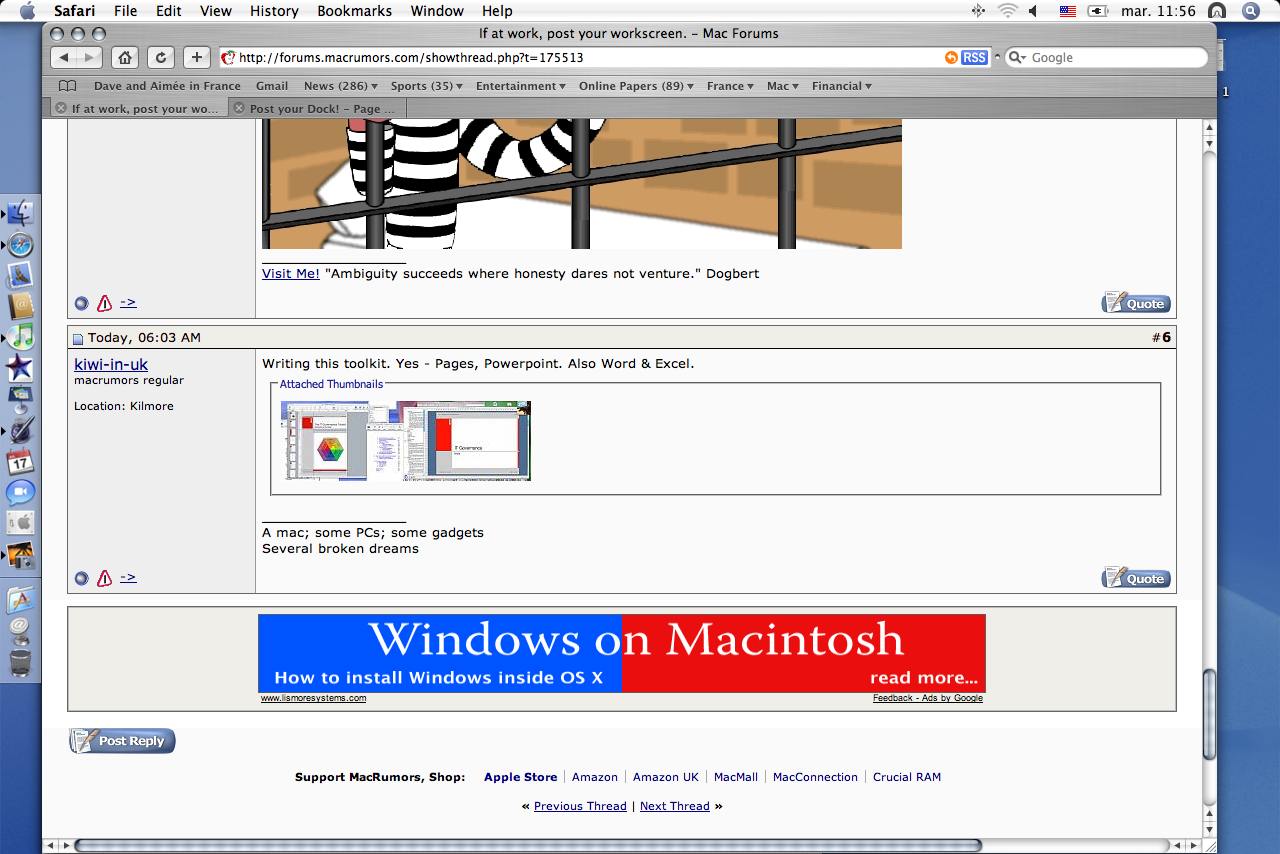Open the Trash in the Dock

[21, 662]
